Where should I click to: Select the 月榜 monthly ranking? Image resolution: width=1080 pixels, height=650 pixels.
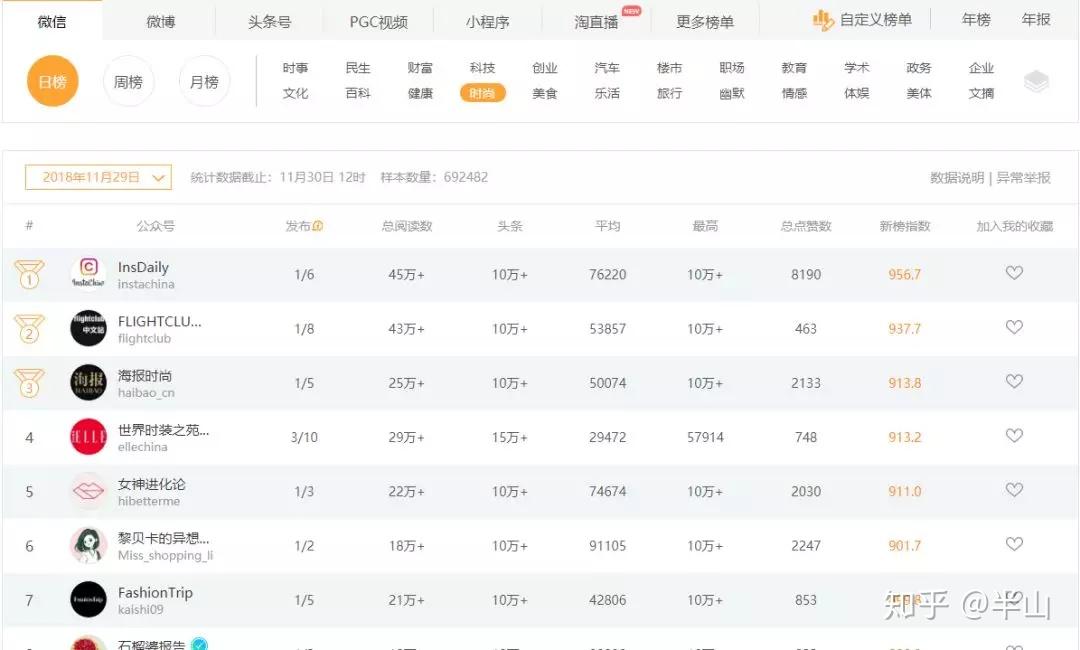click(204, 81)
